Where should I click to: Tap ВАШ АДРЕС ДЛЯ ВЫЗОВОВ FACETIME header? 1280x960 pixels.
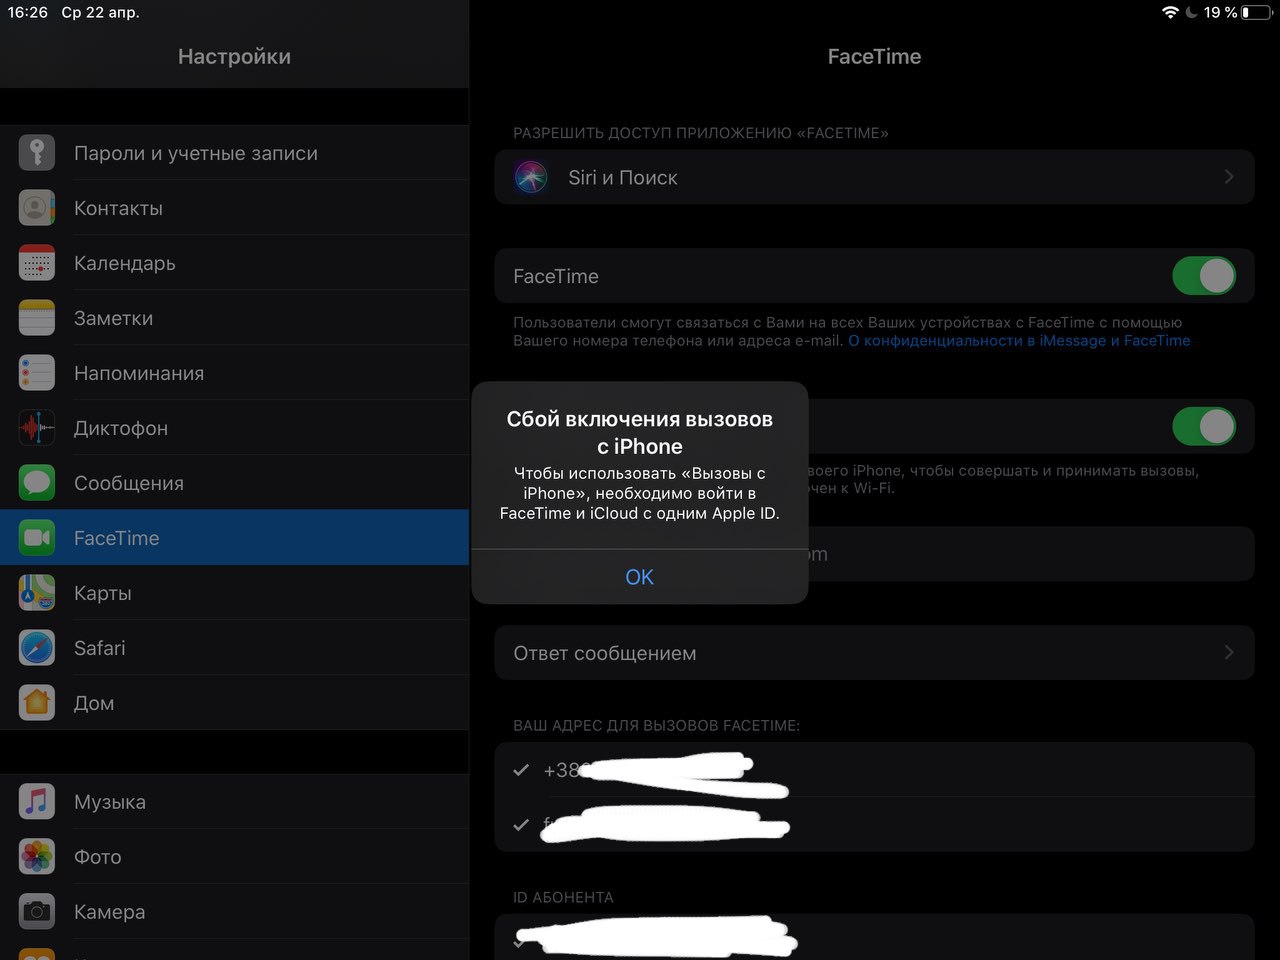pyautogui.click(x=656, y=726)
